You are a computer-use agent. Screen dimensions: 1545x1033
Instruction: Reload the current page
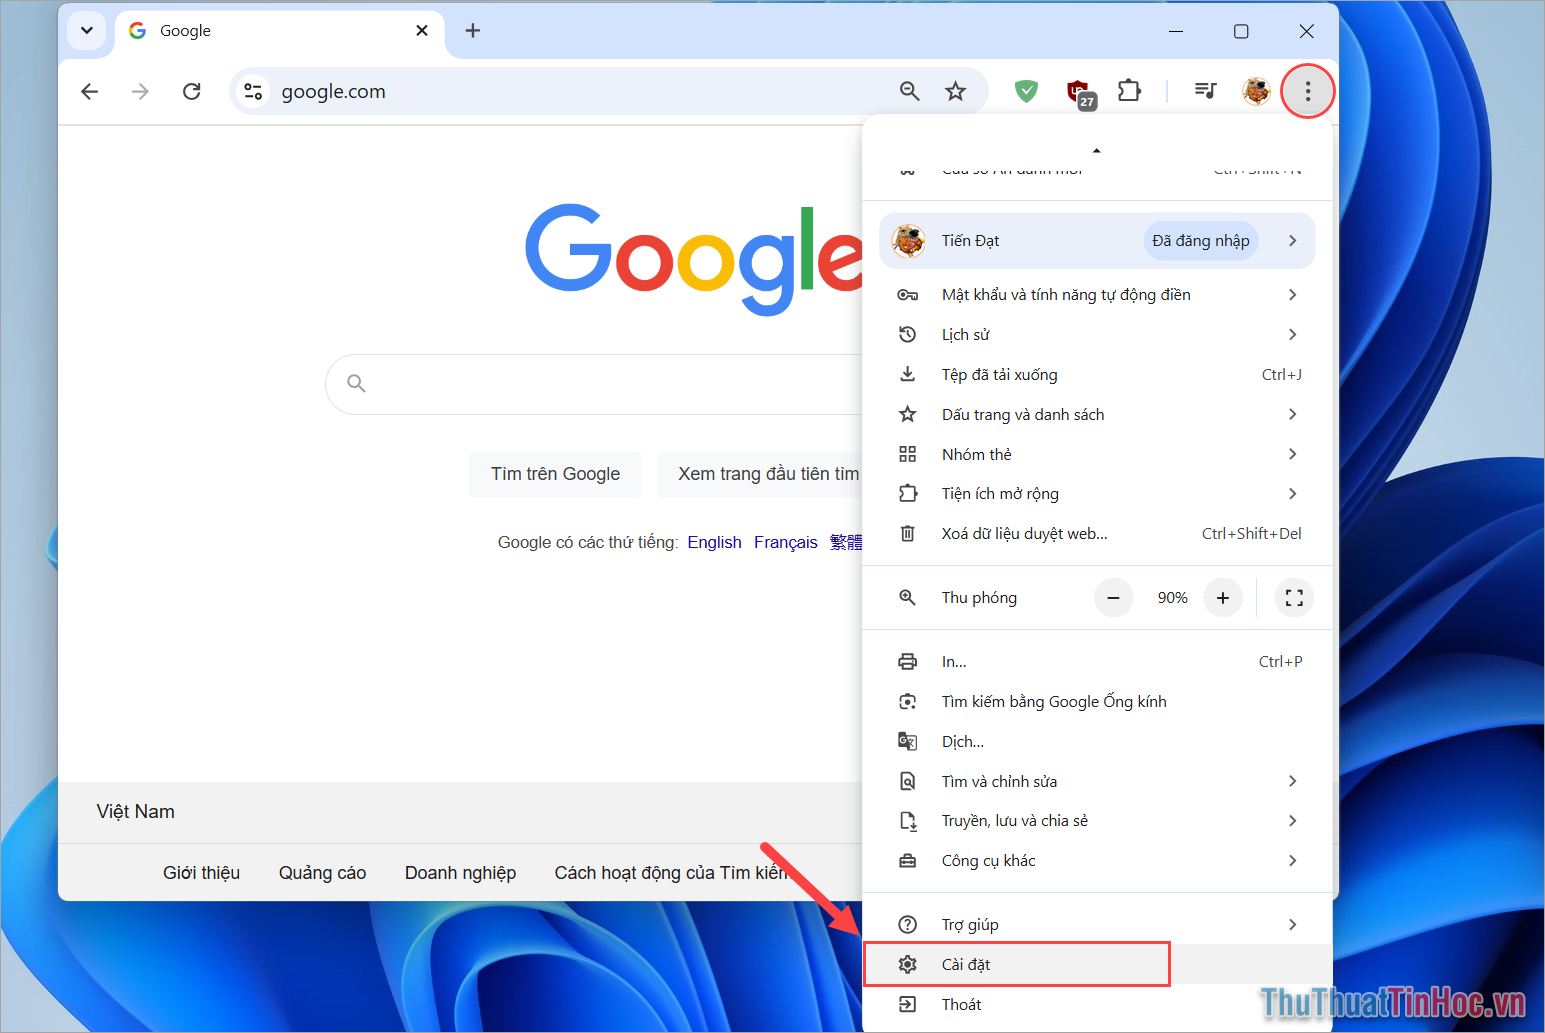192,91
